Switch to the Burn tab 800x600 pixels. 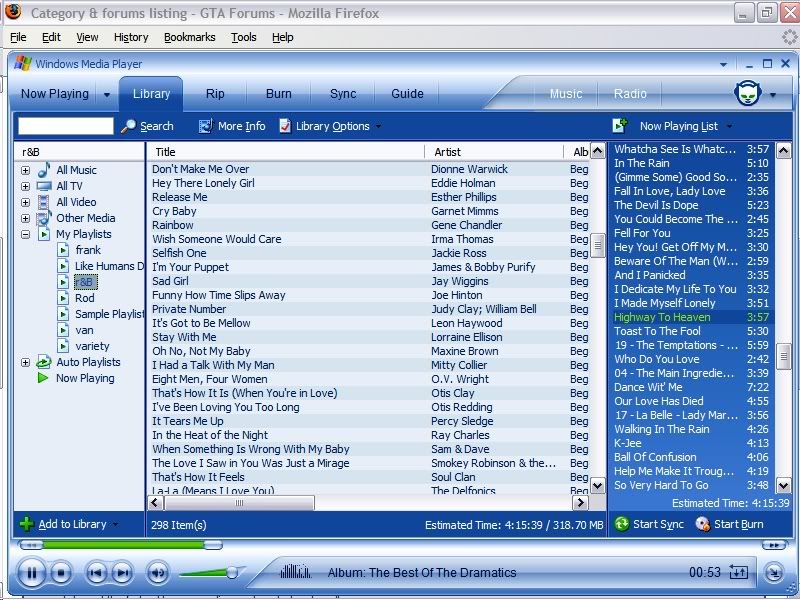coord(279,94)
